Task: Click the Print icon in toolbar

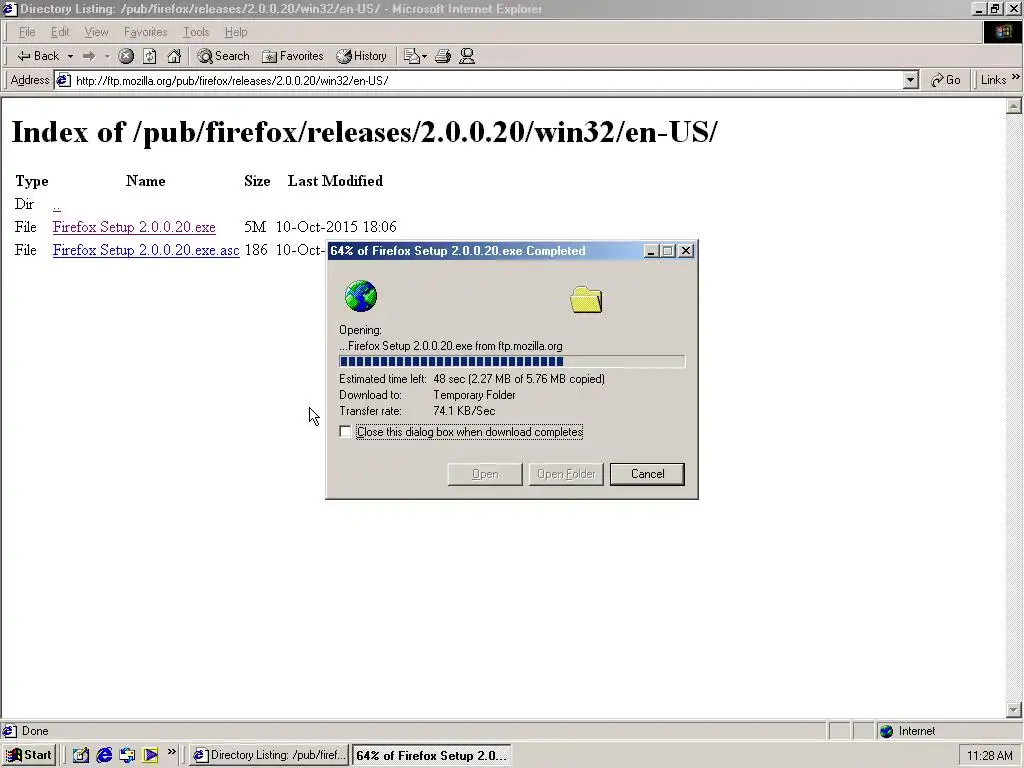Action: [x=443, y=56]
